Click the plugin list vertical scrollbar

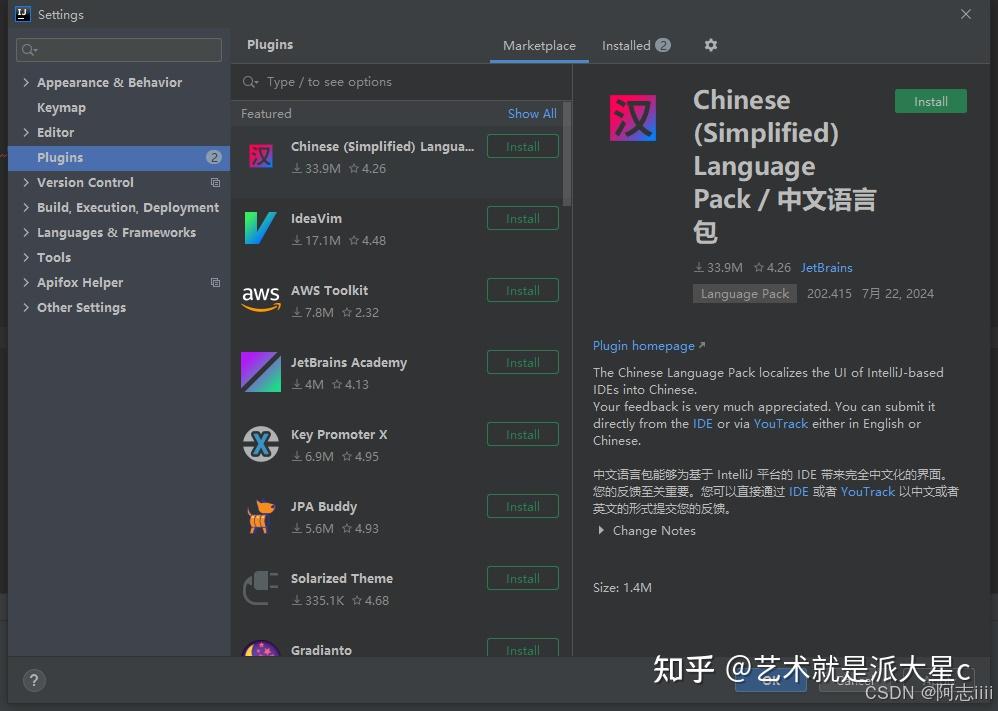566,154
